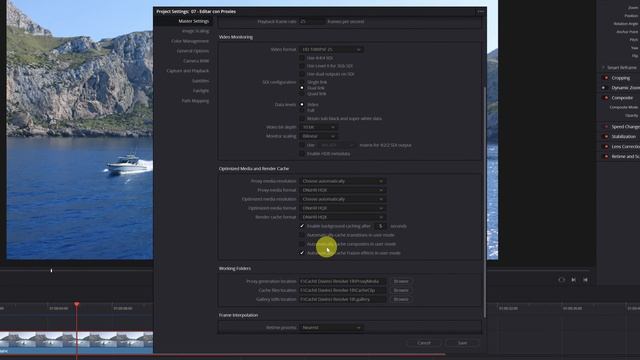The height and width of the screenshot is (360, 640).
Task: Choose Video data levels radio
Action: [302, 104]
